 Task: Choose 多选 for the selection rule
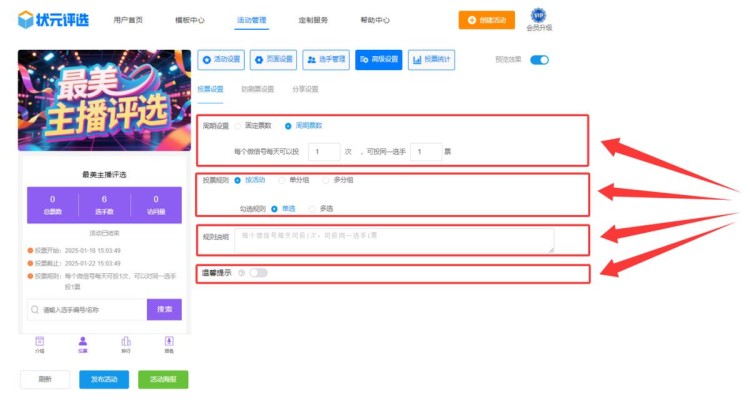(311, 208)
